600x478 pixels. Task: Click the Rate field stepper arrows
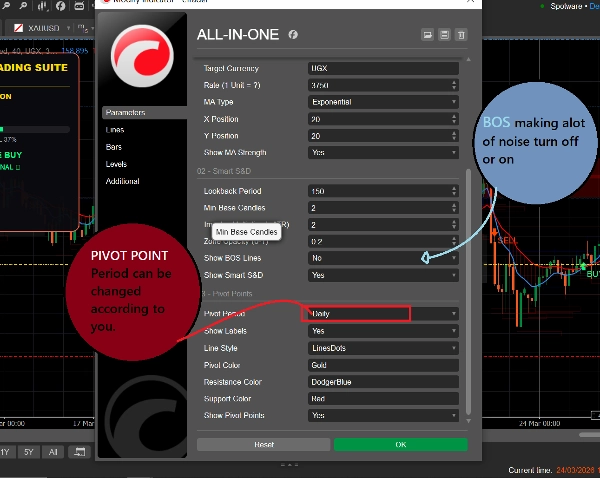coord(454,85)
